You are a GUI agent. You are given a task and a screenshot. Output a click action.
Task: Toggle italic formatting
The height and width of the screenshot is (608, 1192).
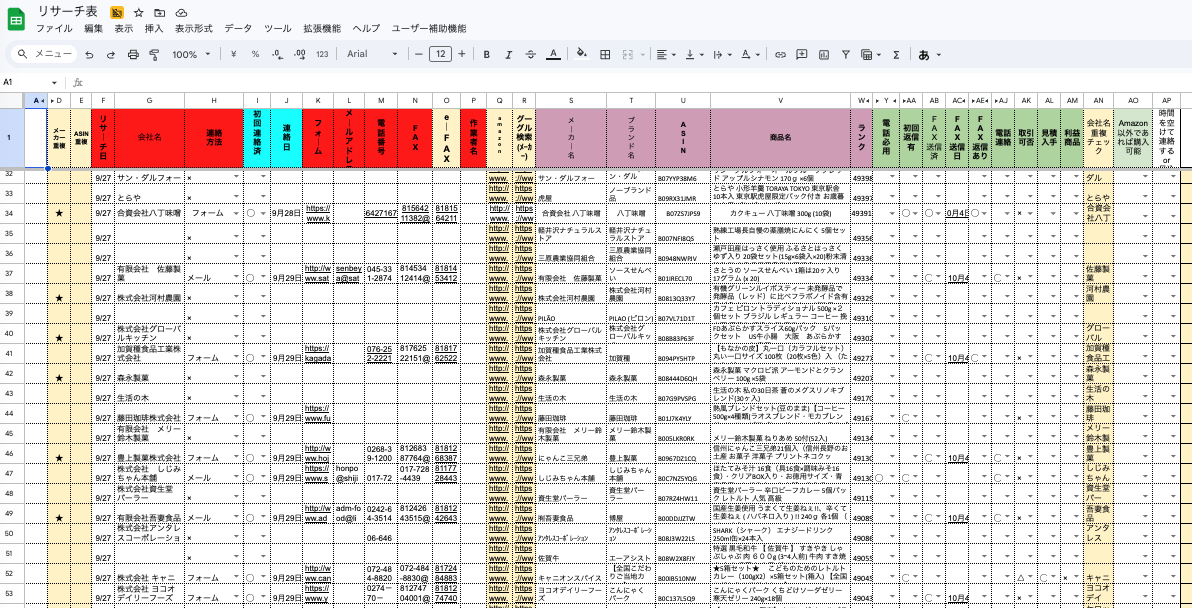coord(509,55)
